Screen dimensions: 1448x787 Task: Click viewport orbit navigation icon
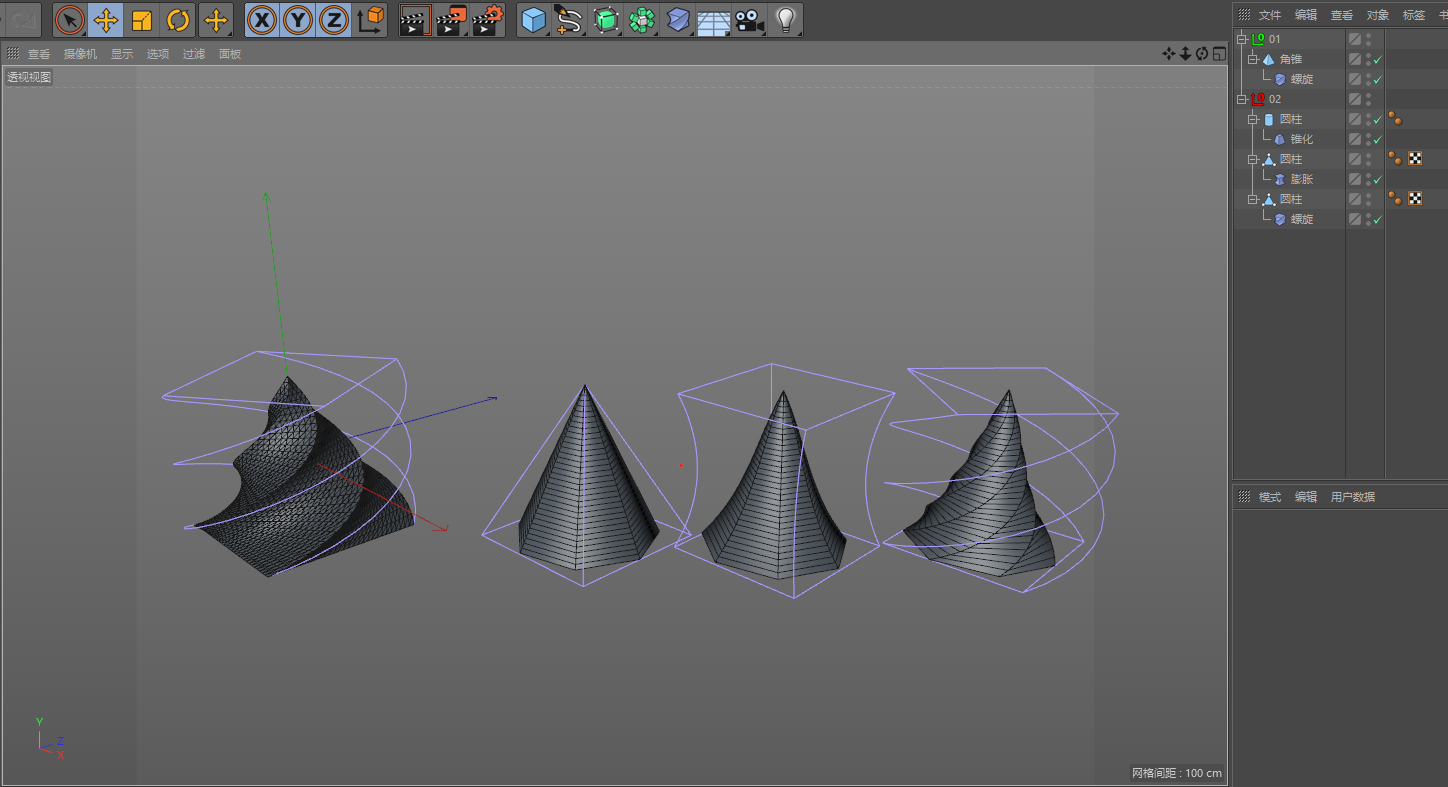pos(1202,54)
